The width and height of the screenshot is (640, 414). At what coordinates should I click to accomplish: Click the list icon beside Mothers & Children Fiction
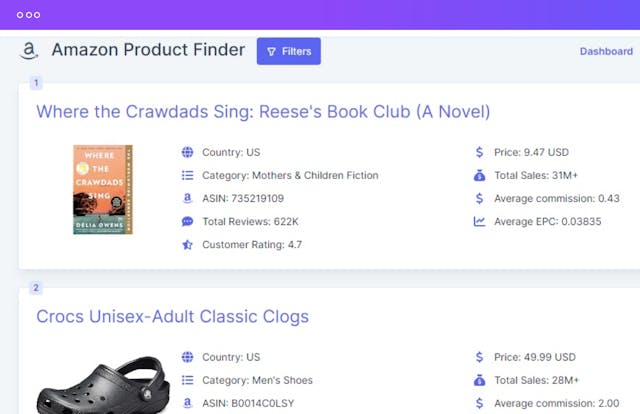click(x=187, y=176)
